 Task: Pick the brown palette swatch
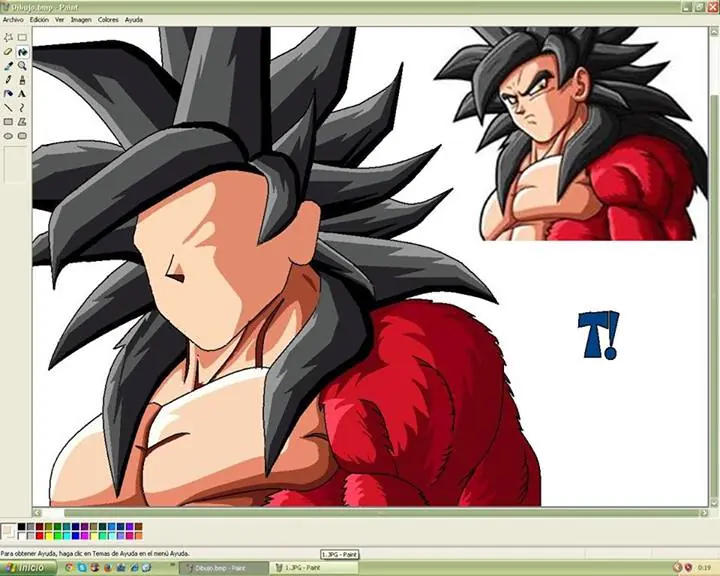coord(139,526)
